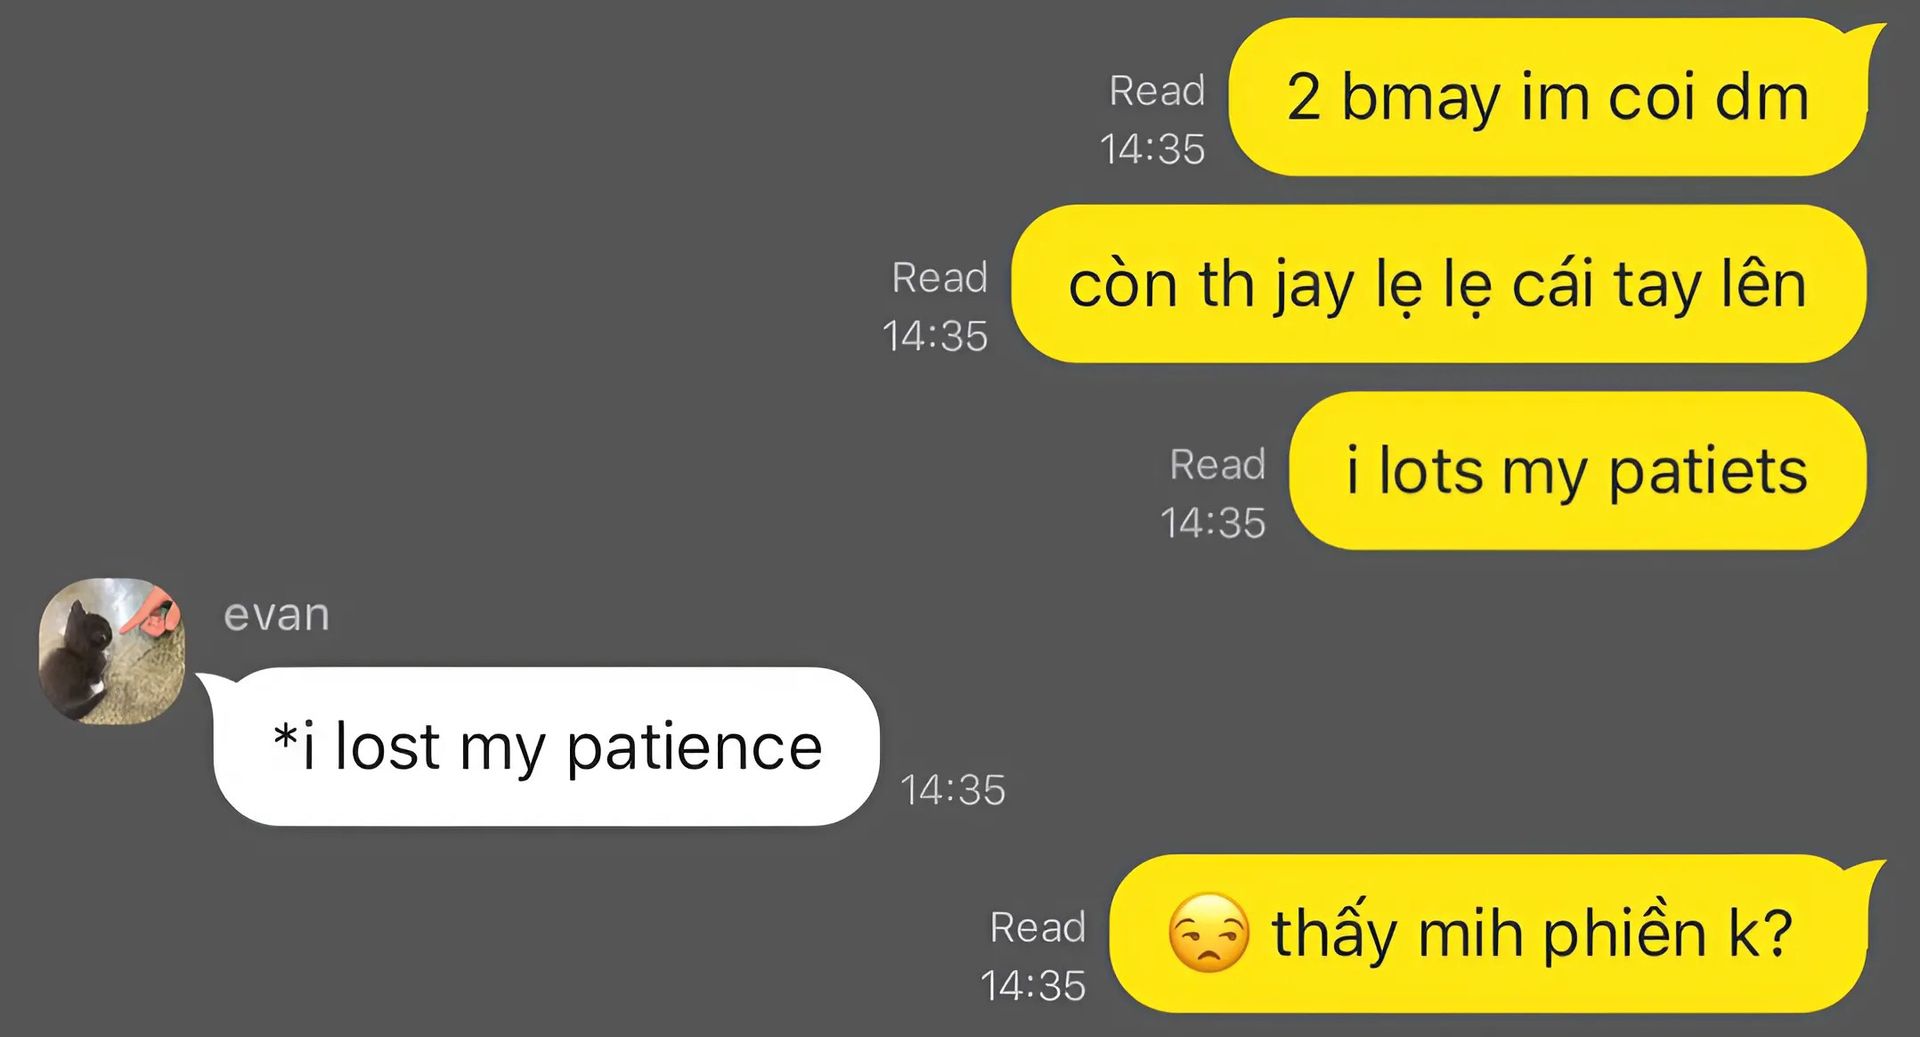Click the 14:35 time beside "còn th jay" bubble

[x=935, y=336]
